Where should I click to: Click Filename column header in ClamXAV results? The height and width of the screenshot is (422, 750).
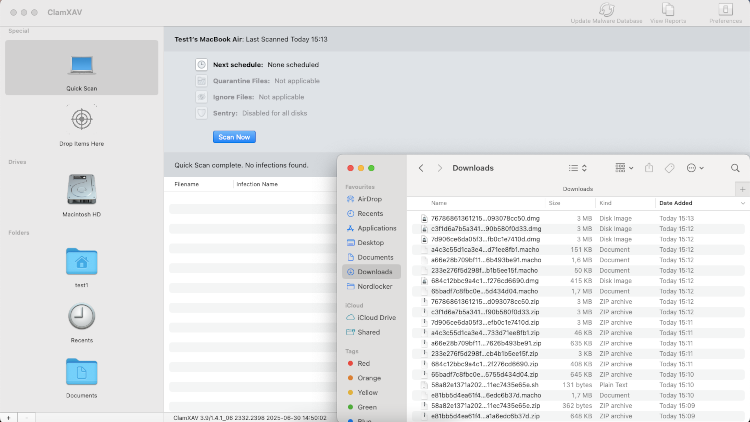pyautogui.click(x=187, y=184)
